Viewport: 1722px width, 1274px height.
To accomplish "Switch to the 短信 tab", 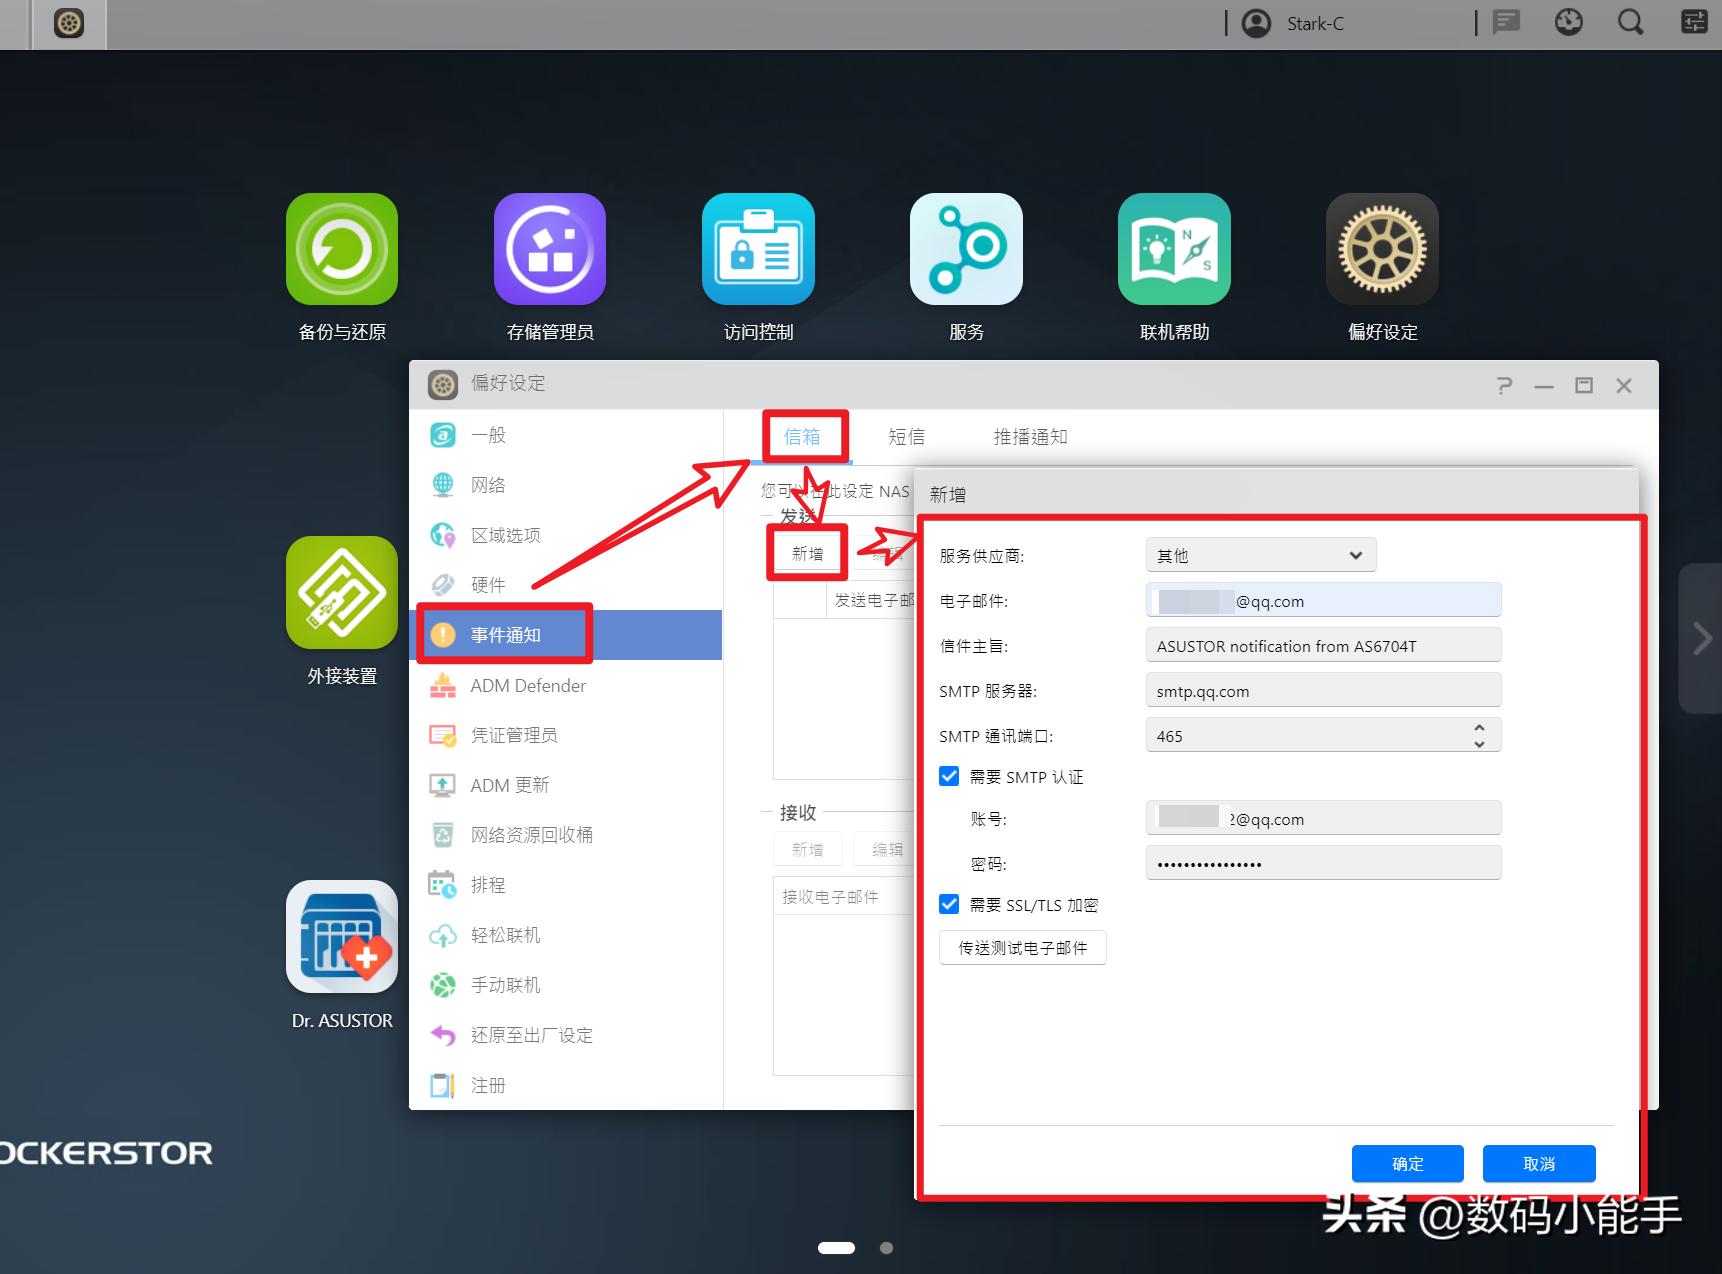I will click(x=906, y=437).
